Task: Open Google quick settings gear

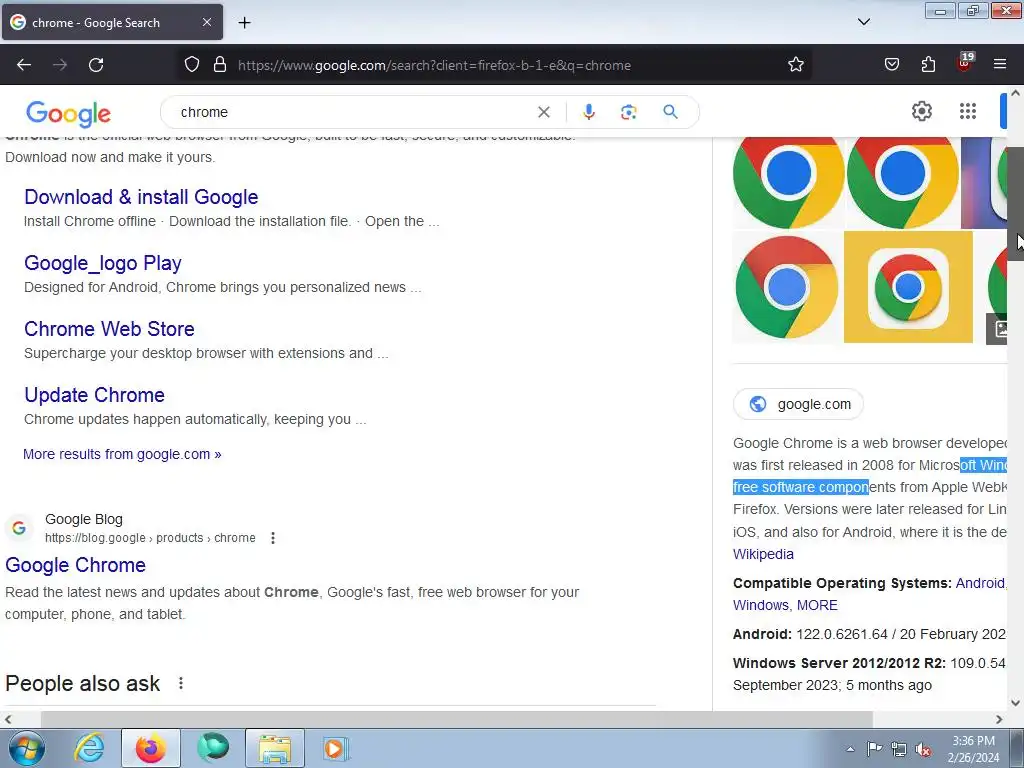Action: click(x=921, y=111)
